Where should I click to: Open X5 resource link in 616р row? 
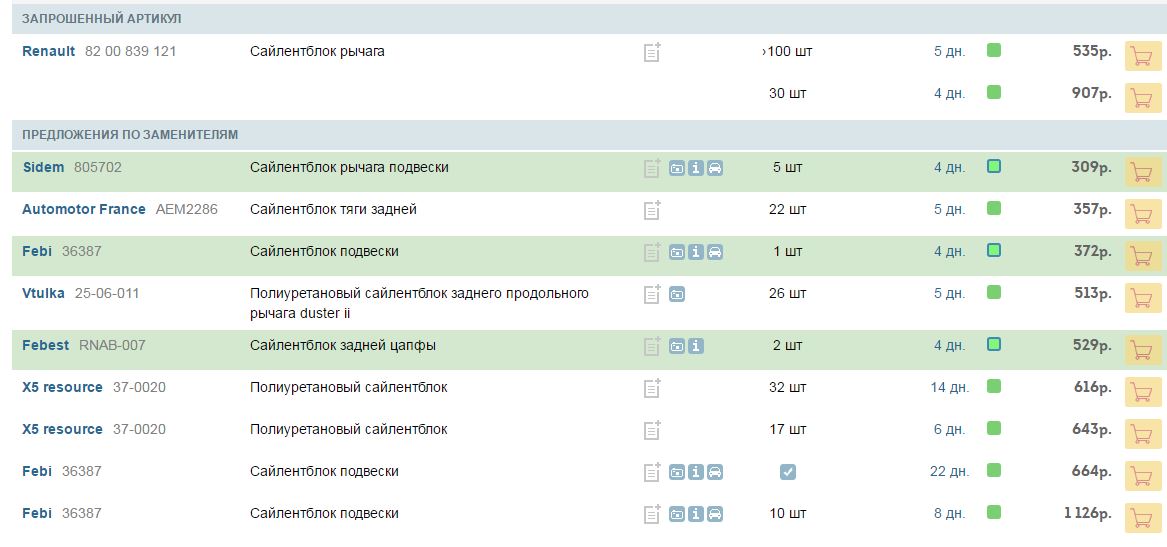63,388
